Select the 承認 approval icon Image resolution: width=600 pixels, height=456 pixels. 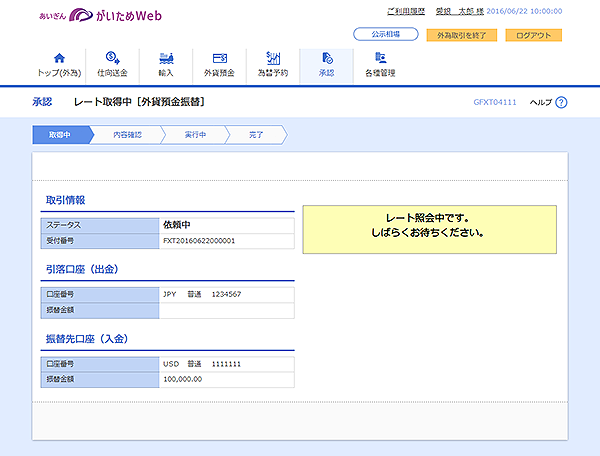(327, 58)
